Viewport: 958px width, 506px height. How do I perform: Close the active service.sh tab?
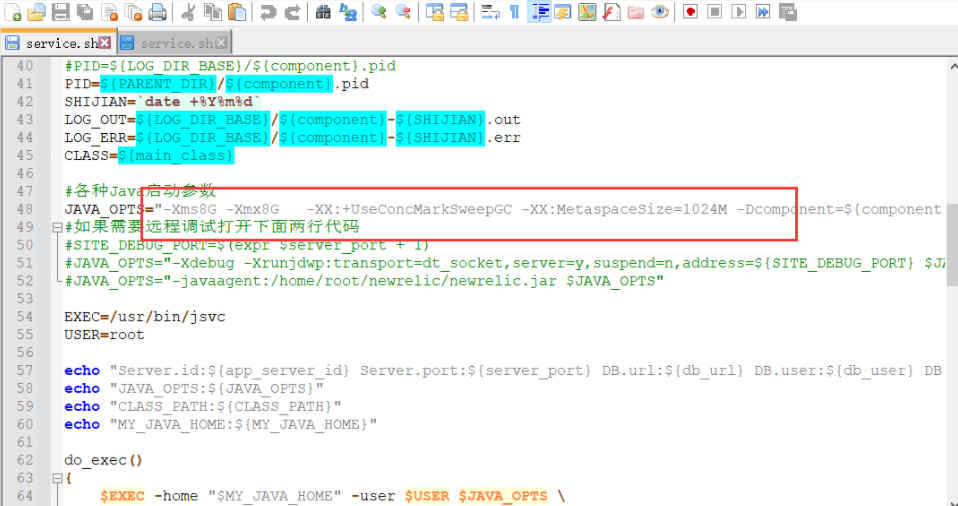pyautogui.click(x=105, y=43)
